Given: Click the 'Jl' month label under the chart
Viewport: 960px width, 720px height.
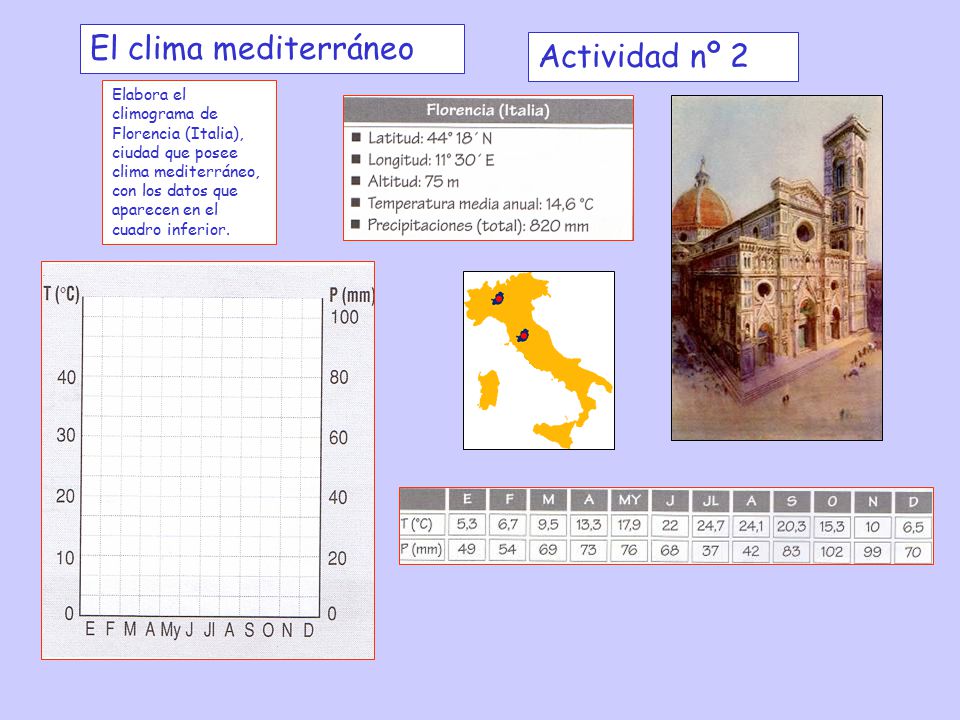Looking at the screenshot, I should tap(209, 629).
